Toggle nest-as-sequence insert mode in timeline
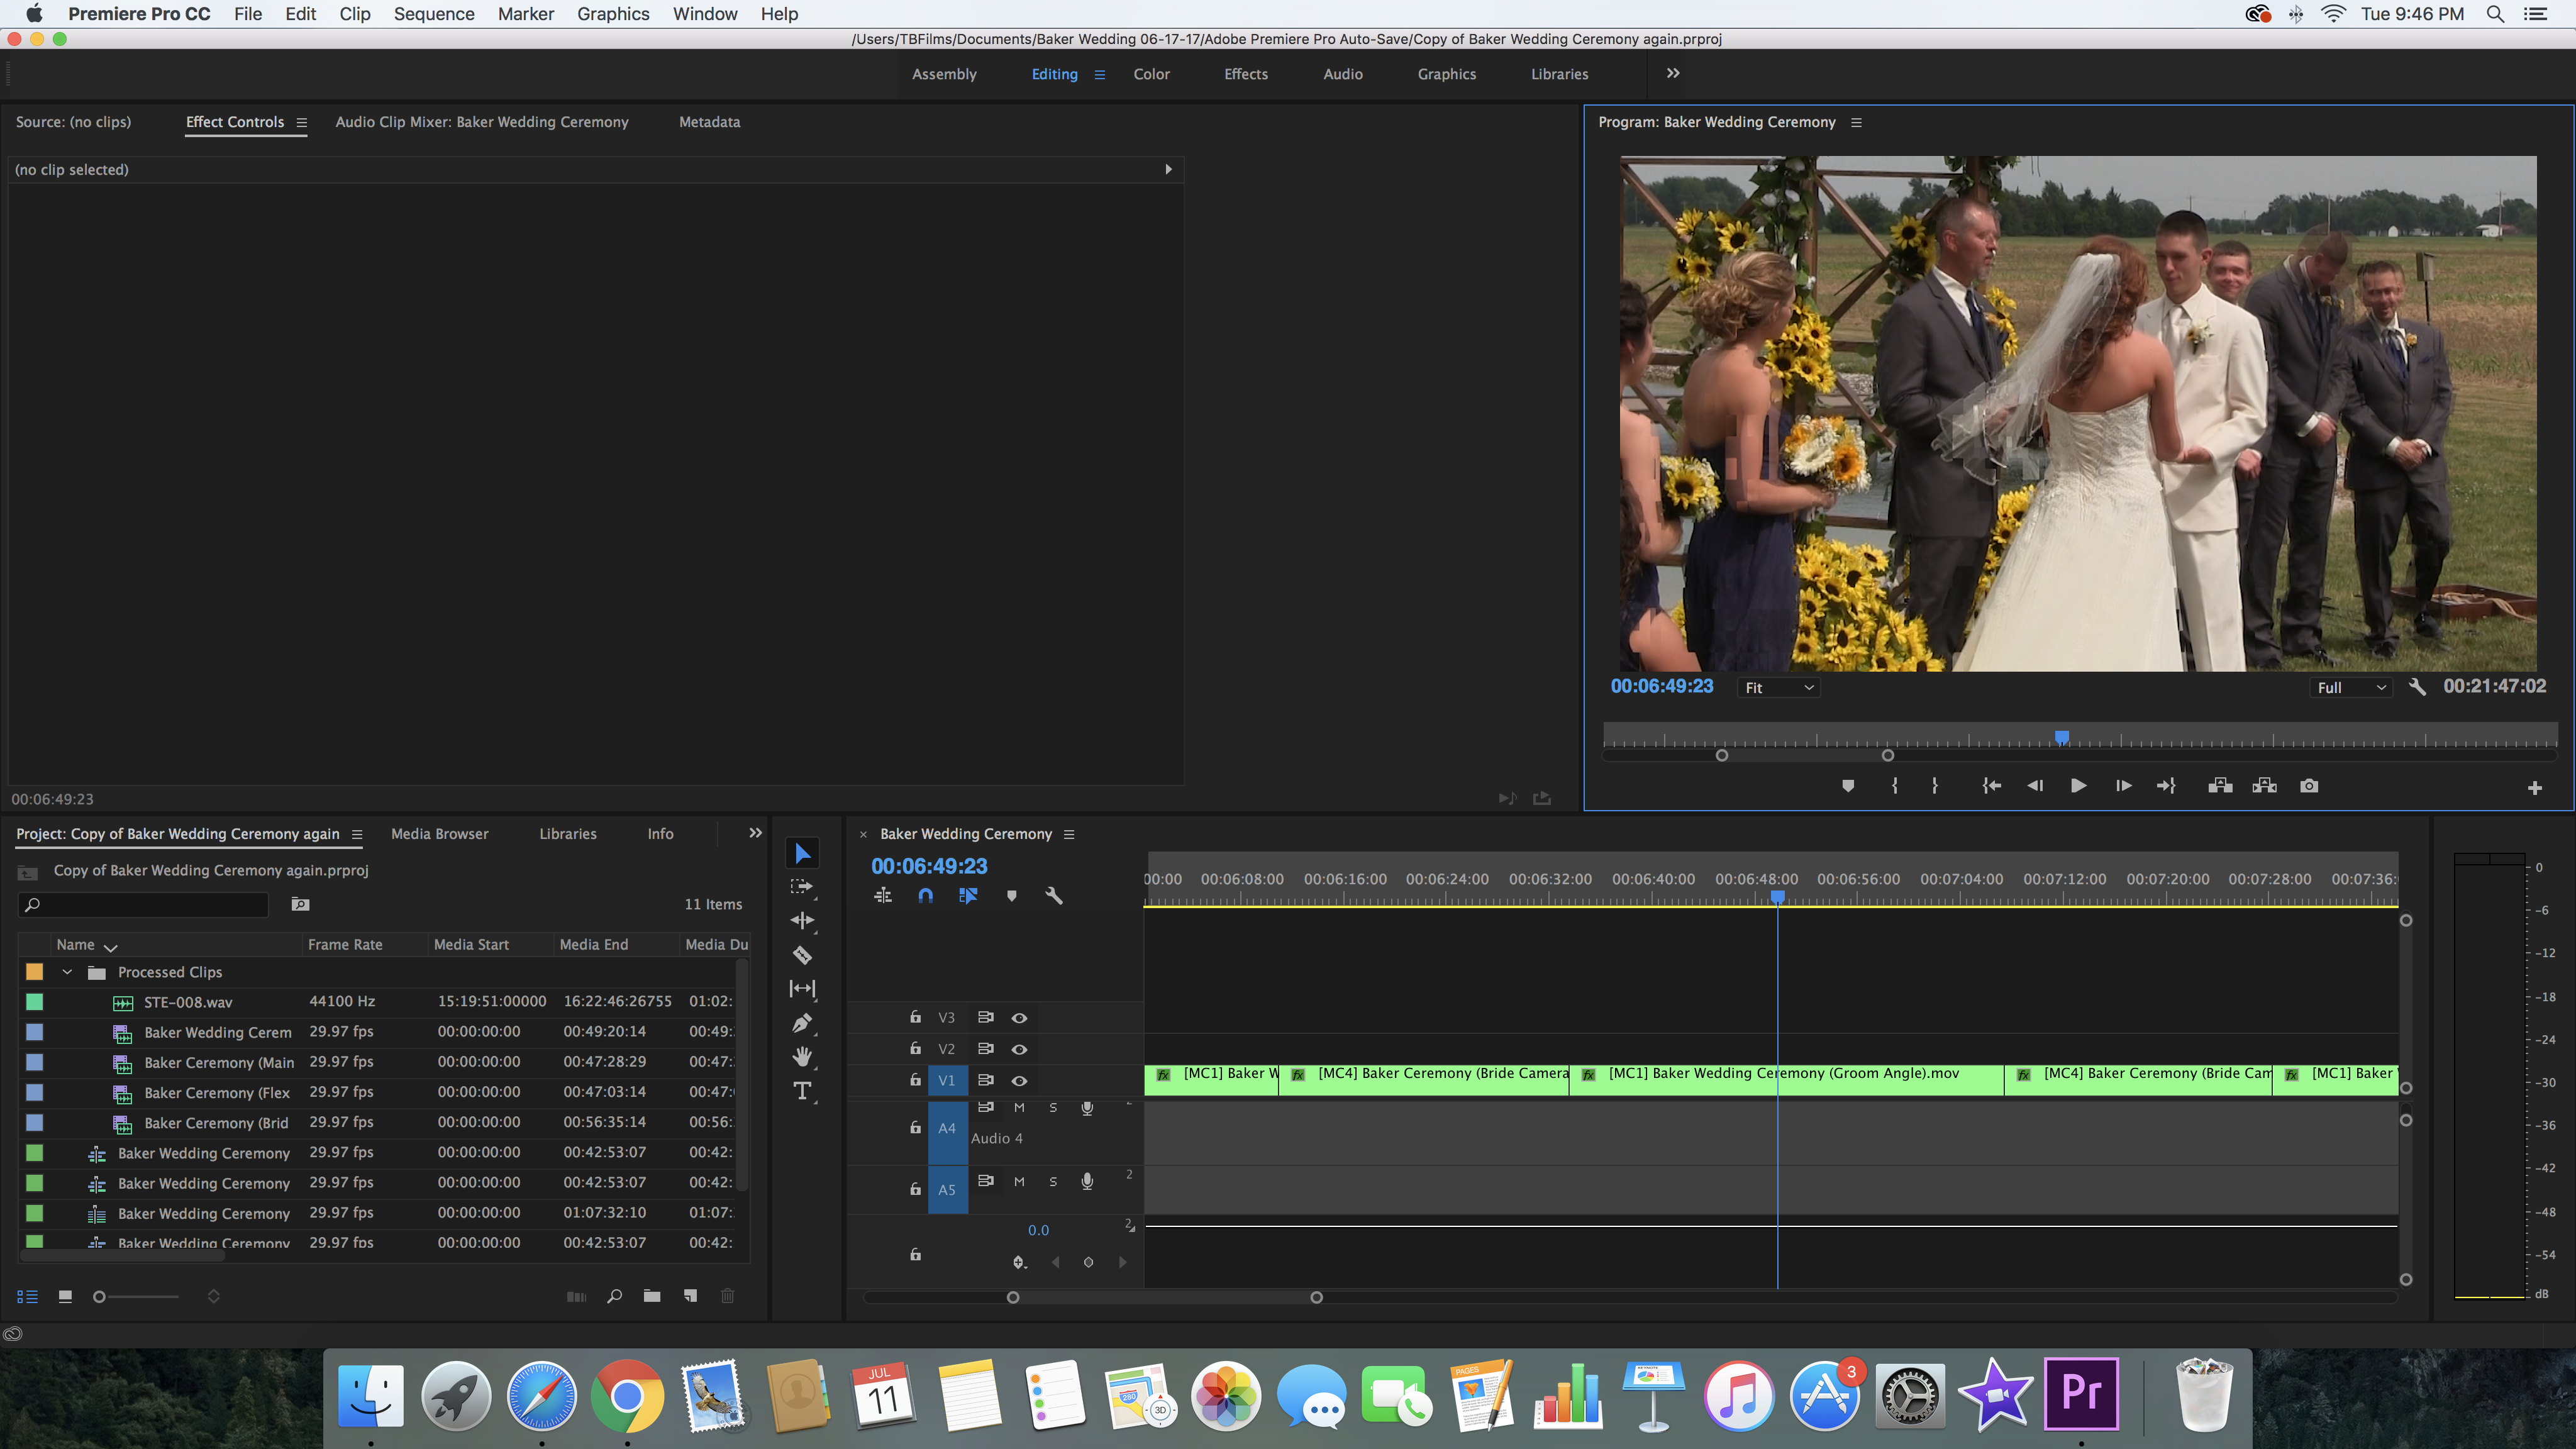 (x=883, y=896)
